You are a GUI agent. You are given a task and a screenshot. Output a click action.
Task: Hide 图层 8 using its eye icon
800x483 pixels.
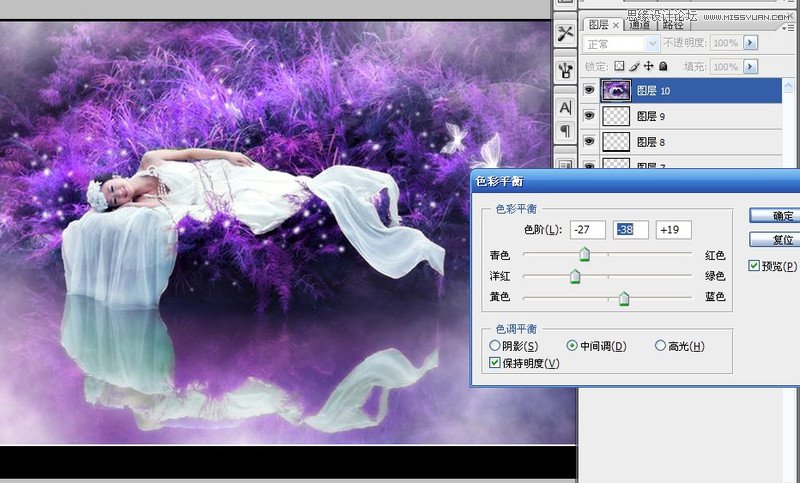pyautogui.click(x=589, y=141)
